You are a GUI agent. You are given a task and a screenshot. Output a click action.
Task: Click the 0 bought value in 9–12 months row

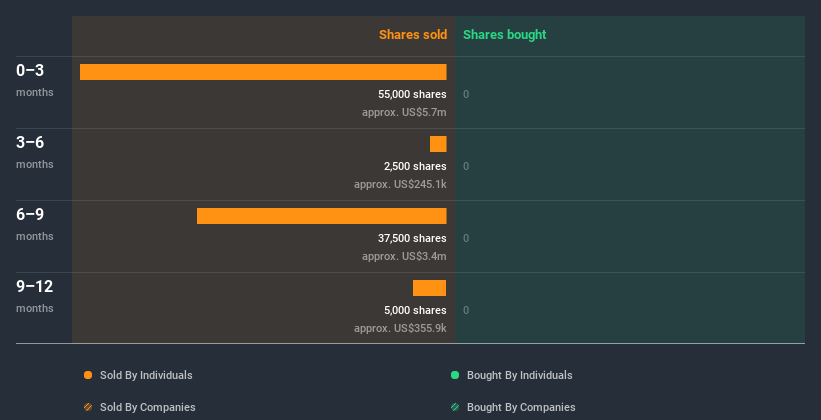[466, 311]
